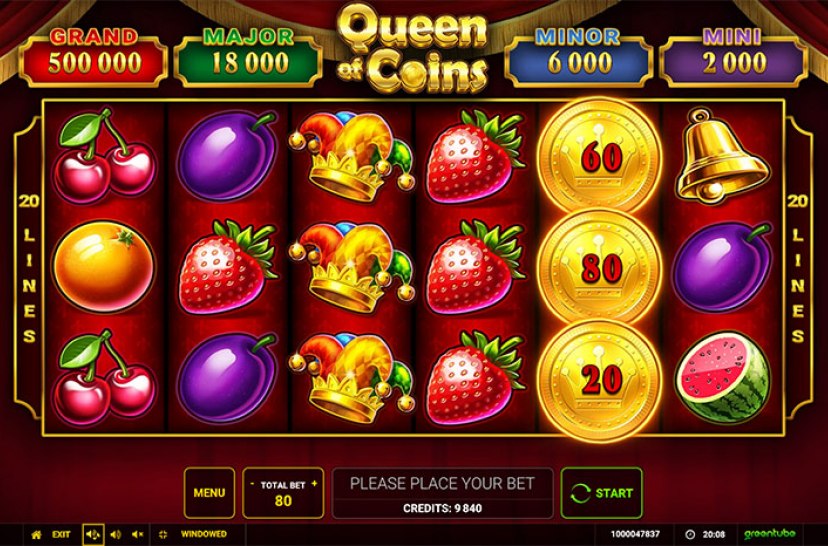Switch to sound effects only mode
Viewport: 828px width, 546px height.
(x=116, y=534)
